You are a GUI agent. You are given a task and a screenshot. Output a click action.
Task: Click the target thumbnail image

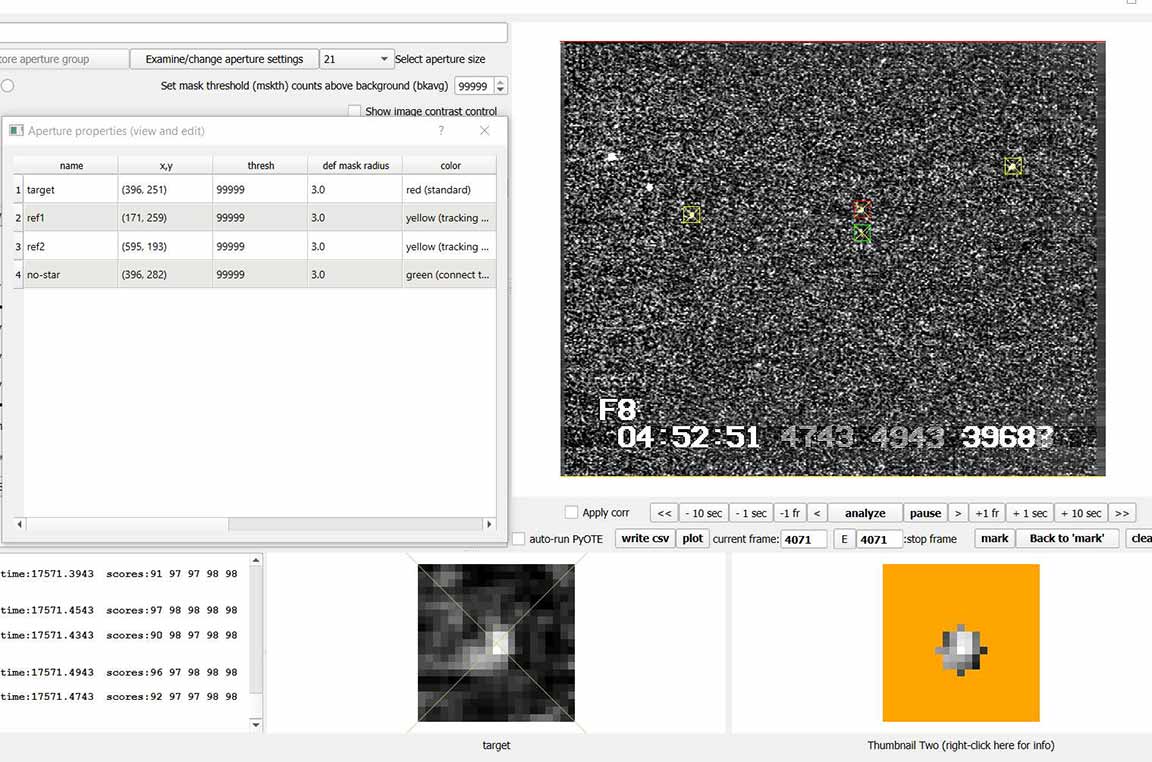(x=496, y=643)
